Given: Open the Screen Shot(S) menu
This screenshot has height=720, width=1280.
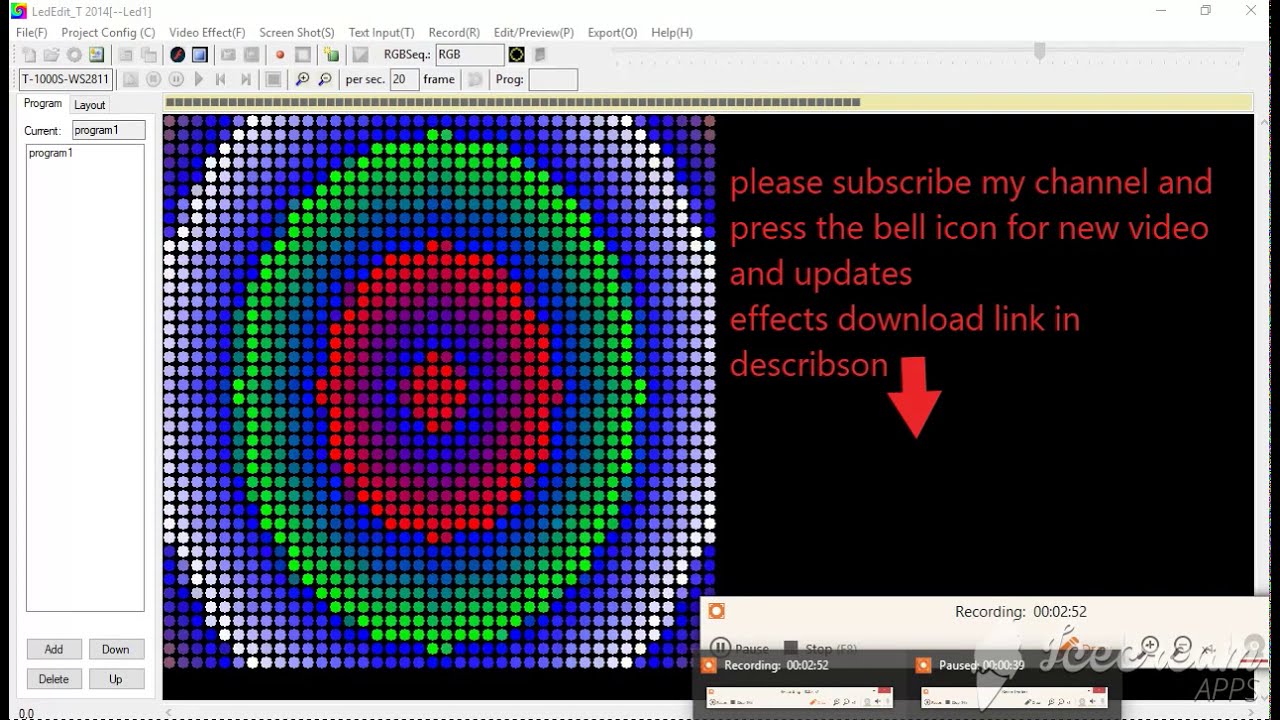Looking at the screenshot, I should [x=297, y=32].
